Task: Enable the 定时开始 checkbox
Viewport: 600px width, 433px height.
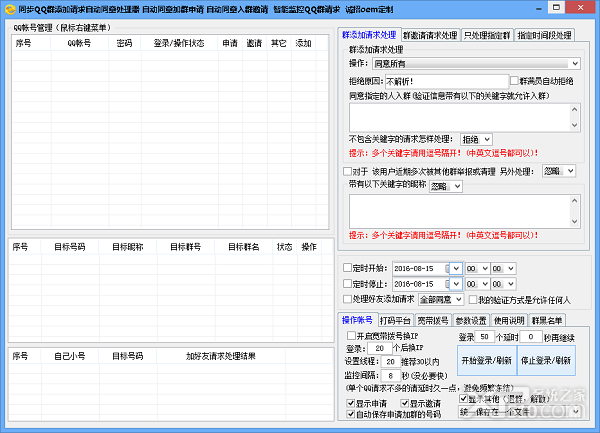Action: tap(347, 268)
